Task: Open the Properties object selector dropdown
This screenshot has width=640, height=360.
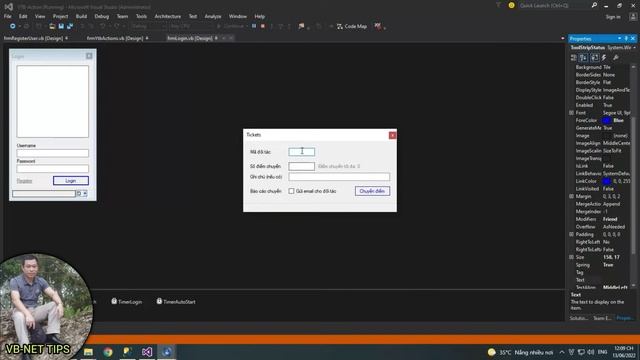Action: click(x=634, y=48)
